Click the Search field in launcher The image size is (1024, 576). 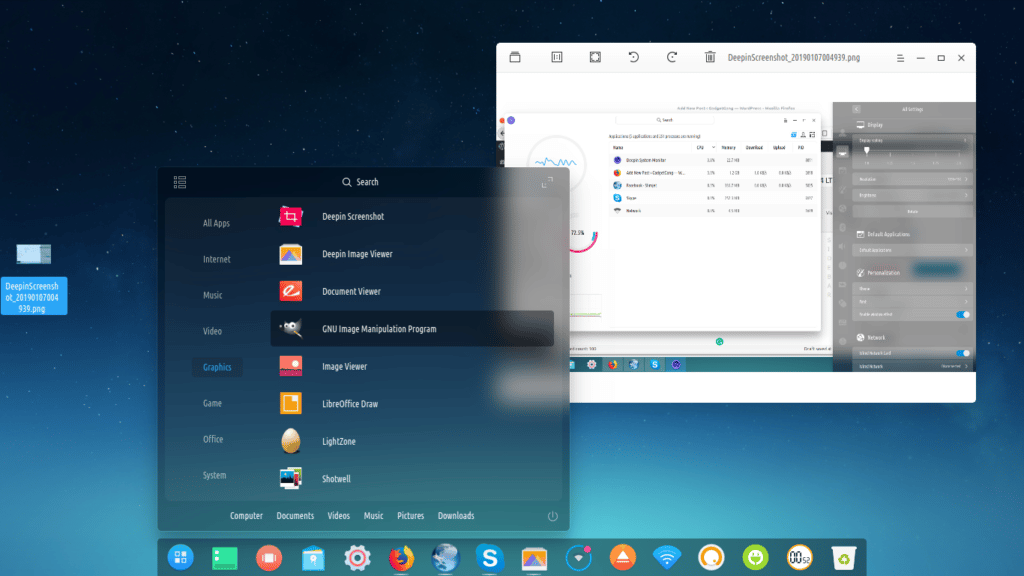(x=361, y=182)
